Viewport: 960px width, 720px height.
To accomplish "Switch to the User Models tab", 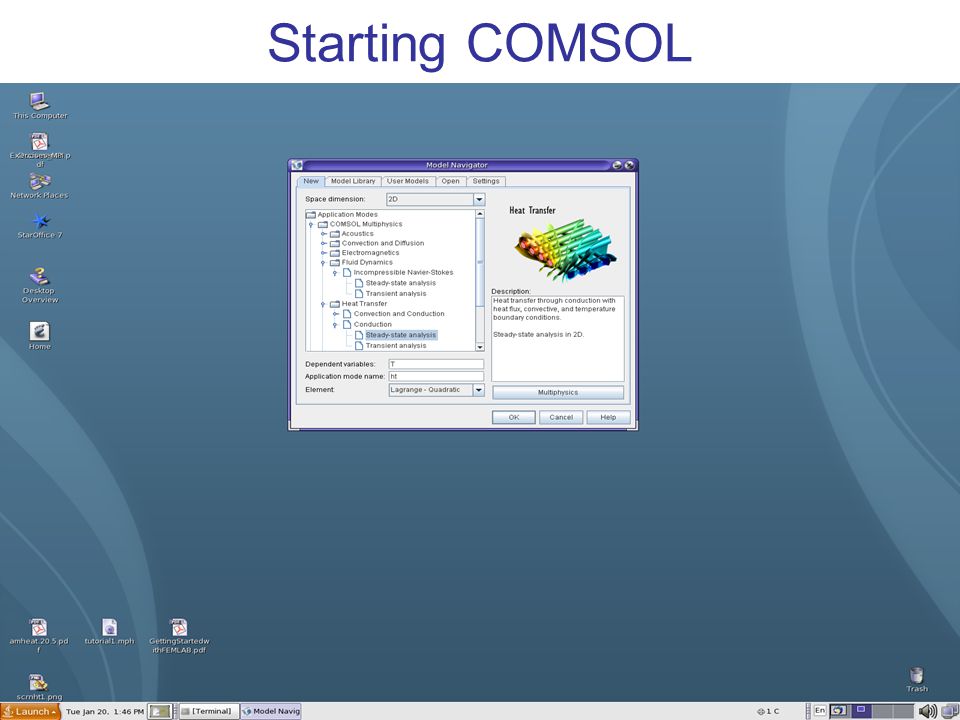I will (408, 181).
